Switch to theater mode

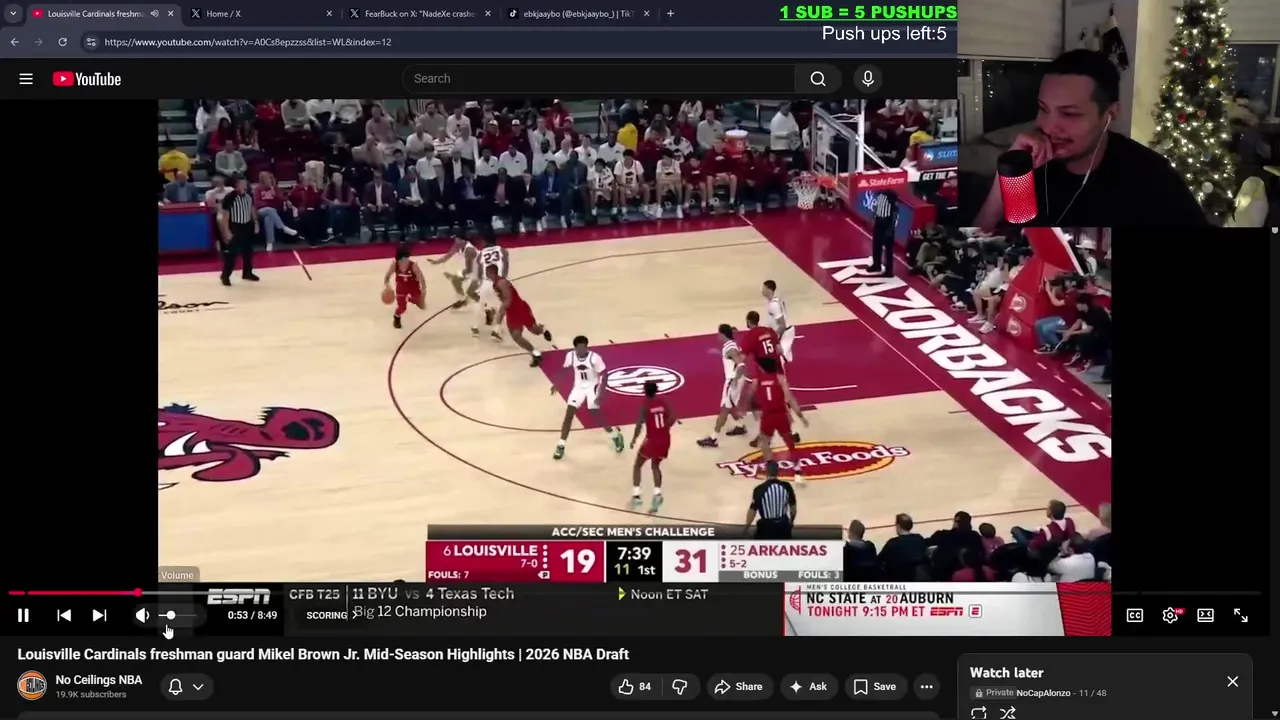(1205, 615)
